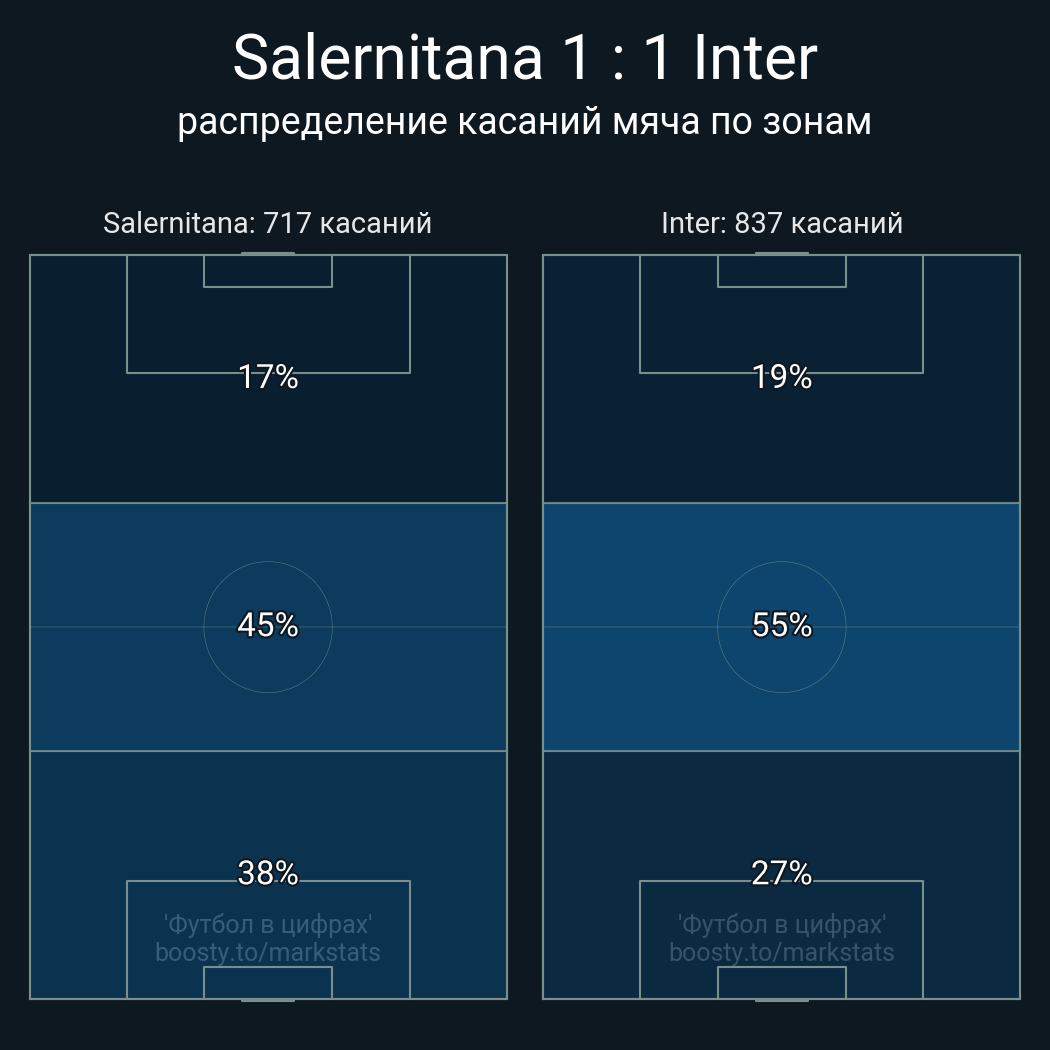
Task: Click the 17% label on Salernitana pitch
Action: tap(268, 377)
